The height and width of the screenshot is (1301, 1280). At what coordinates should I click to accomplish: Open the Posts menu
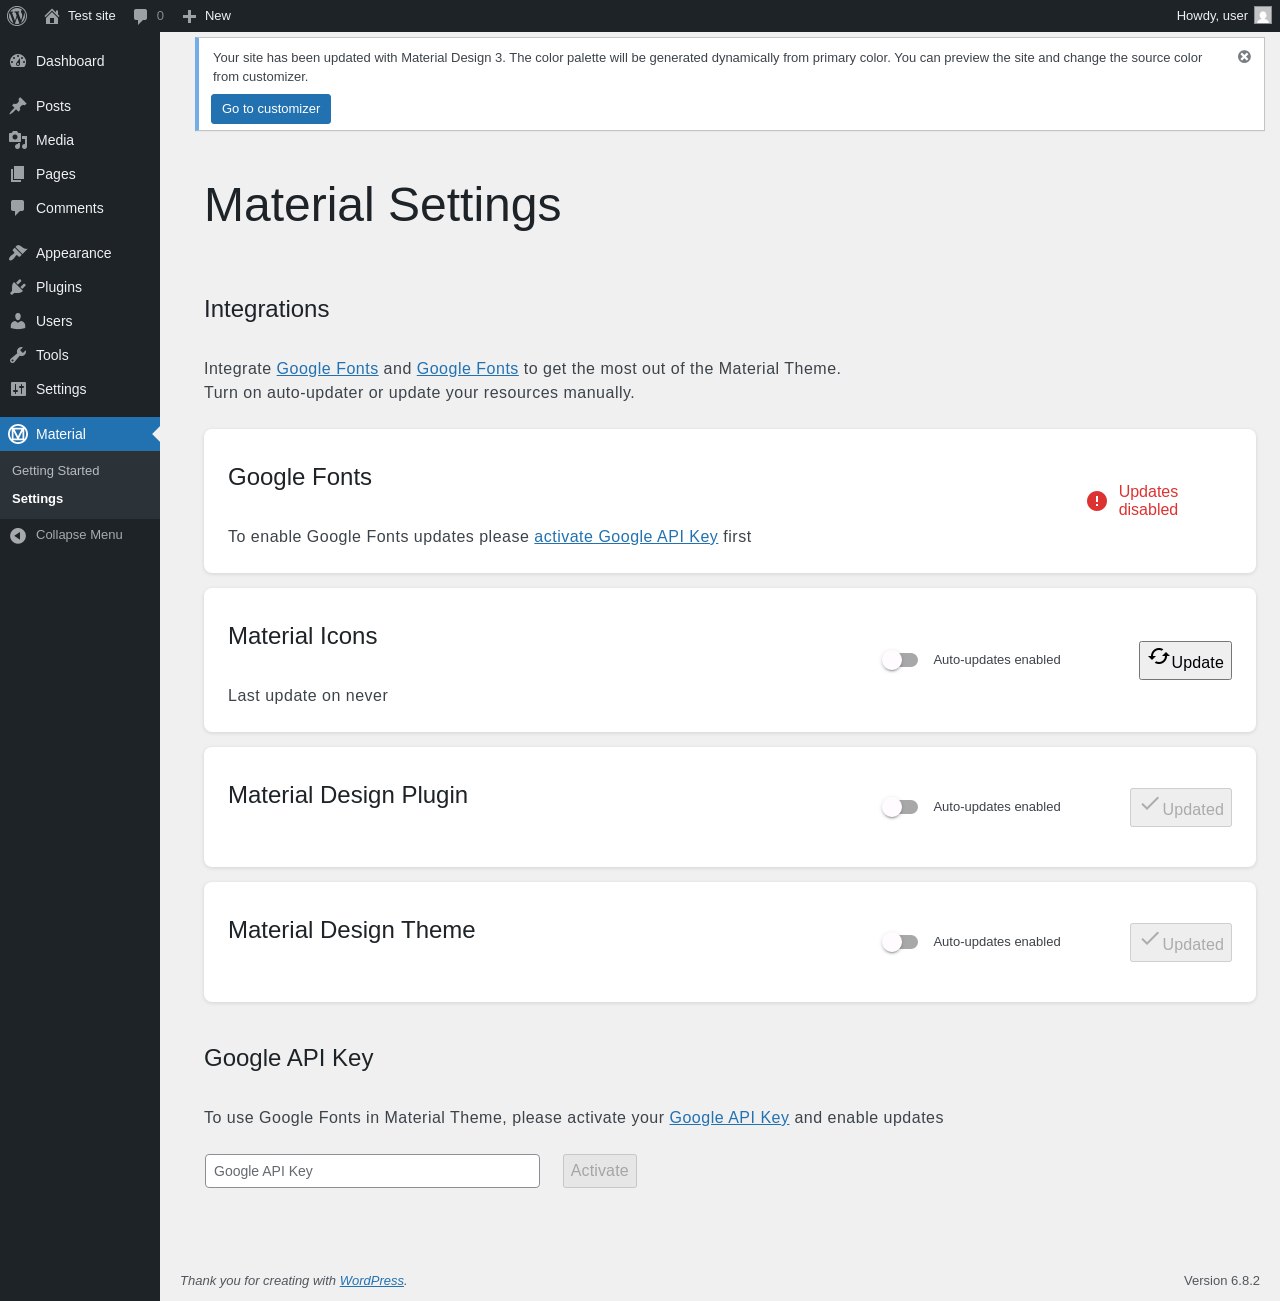80,106
